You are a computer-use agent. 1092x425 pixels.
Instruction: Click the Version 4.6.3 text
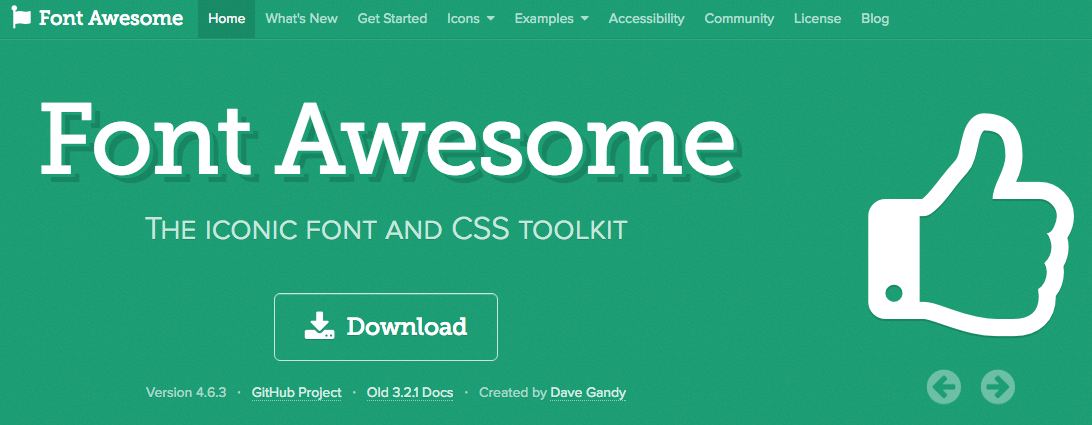point(186,393)
